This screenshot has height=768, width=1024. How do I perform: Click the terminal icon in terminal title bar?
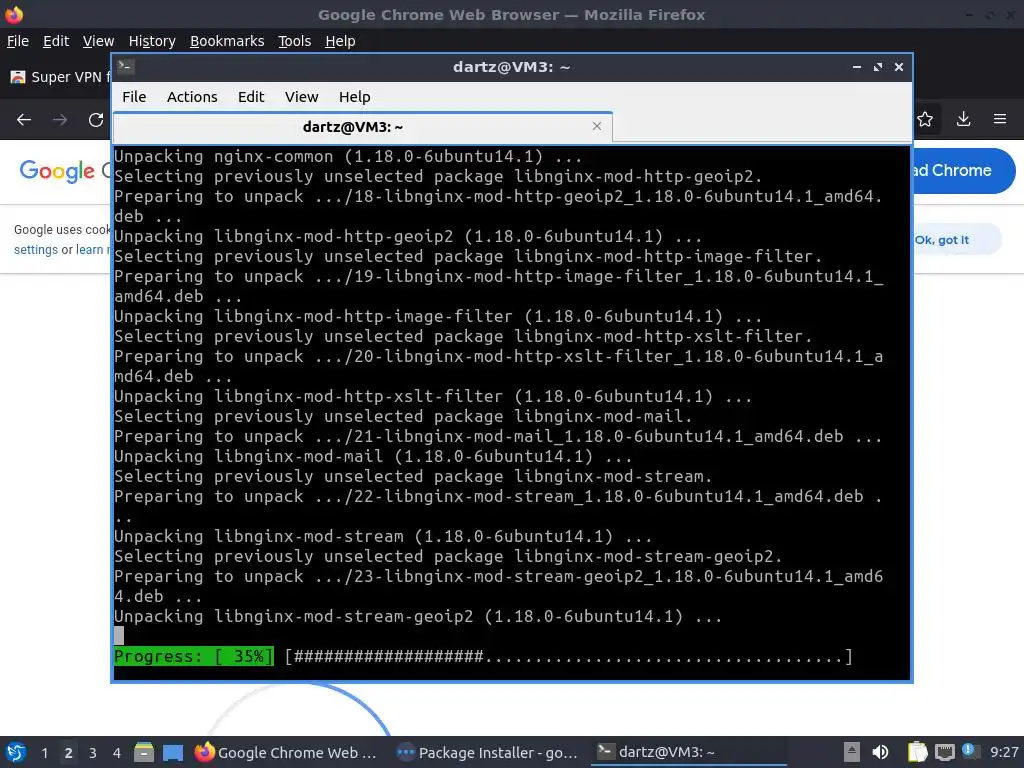point(126,67)
